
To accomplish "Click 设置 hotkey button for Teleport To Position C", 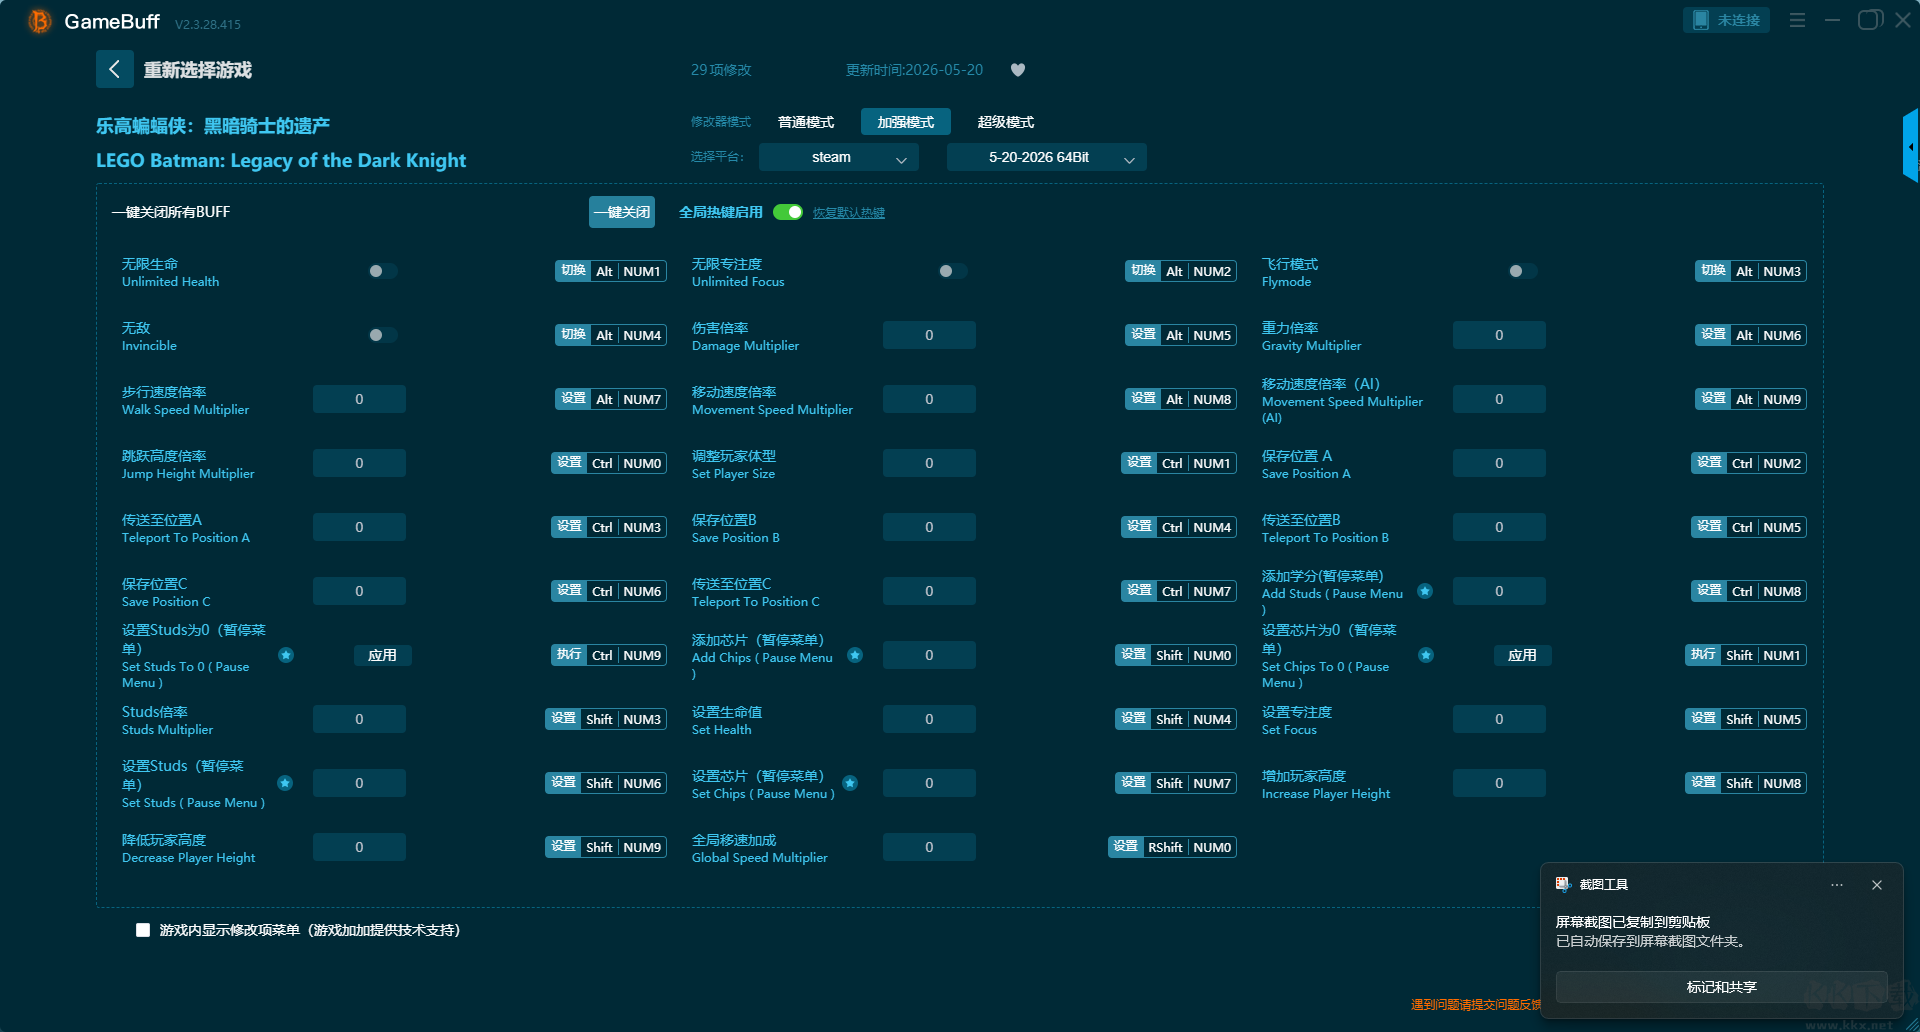I will 1139,591.
